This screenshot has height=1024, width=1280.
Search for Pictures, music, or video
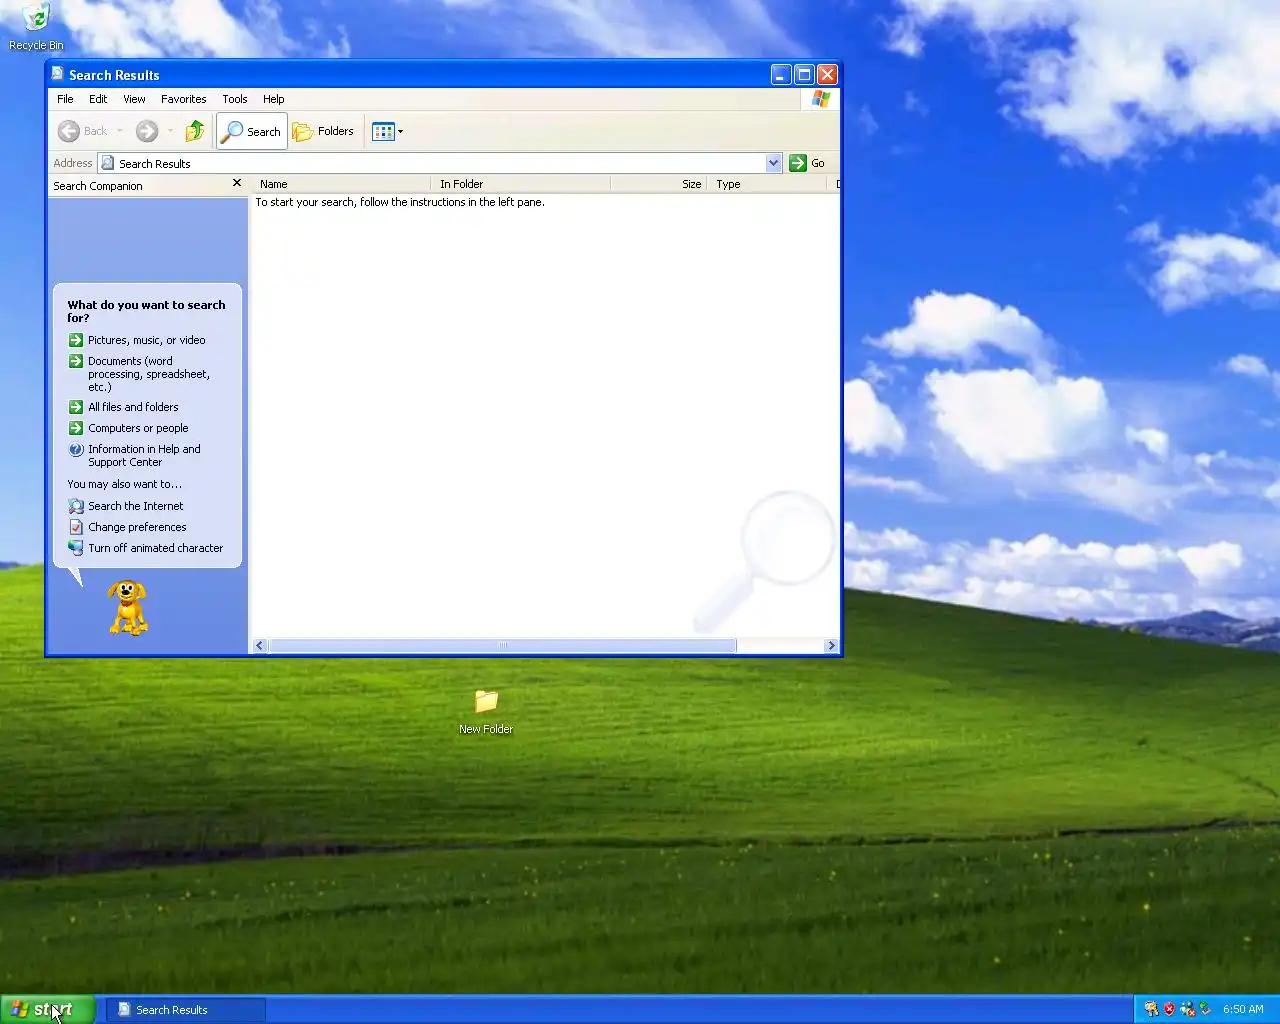coord(137,340)
